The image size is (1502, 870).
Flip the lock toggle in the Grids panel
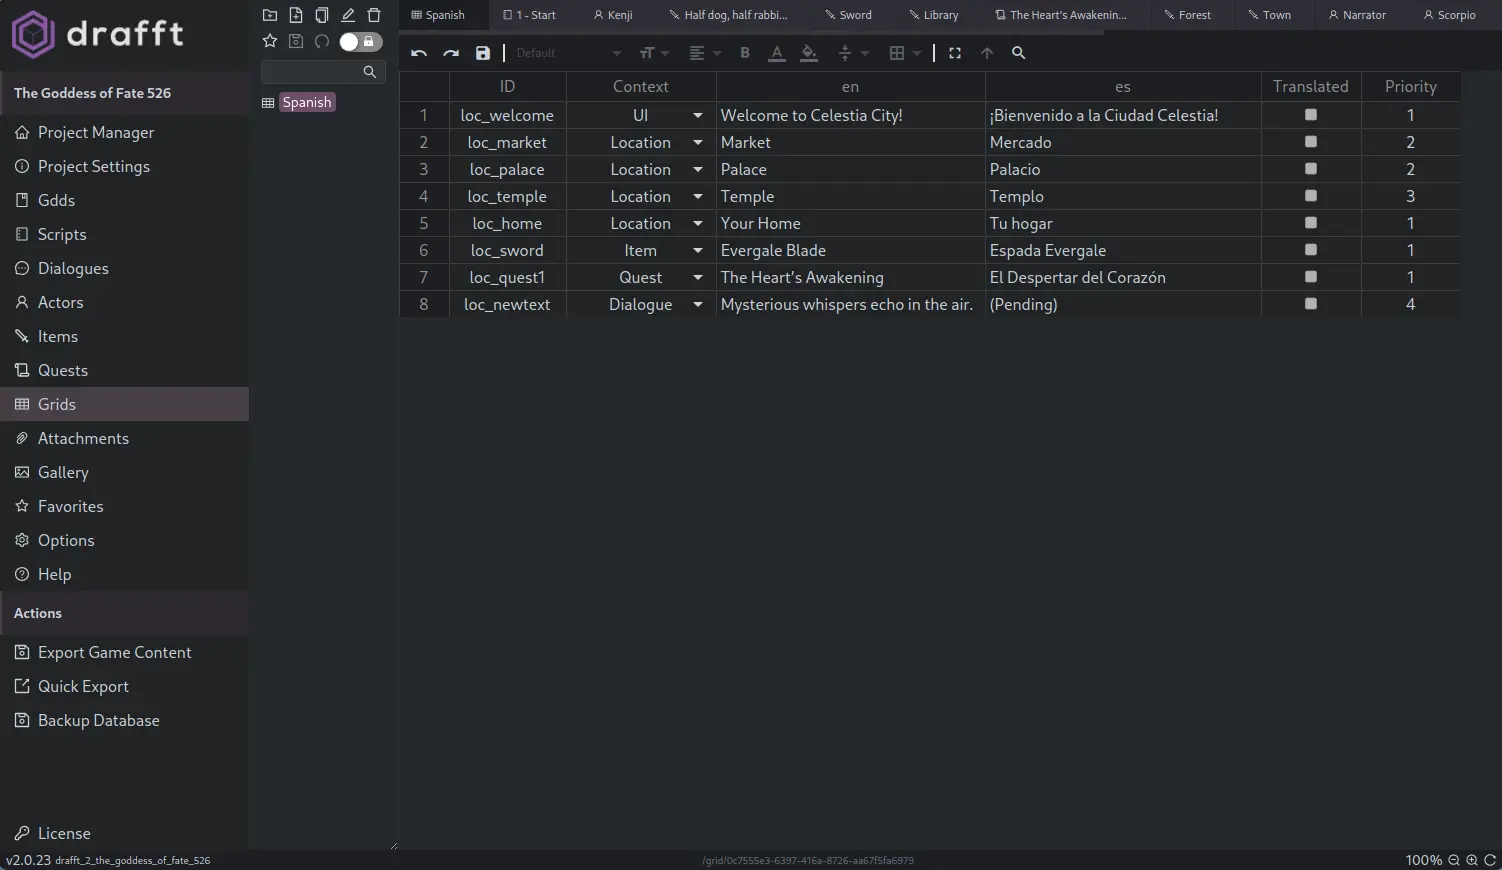click(x=360, y=41)
